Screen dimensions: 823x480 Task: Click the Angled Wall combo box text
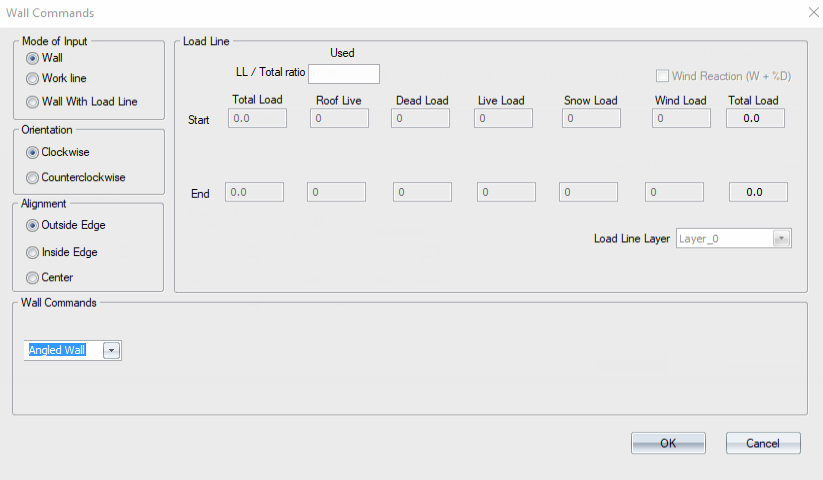point(57,350)
